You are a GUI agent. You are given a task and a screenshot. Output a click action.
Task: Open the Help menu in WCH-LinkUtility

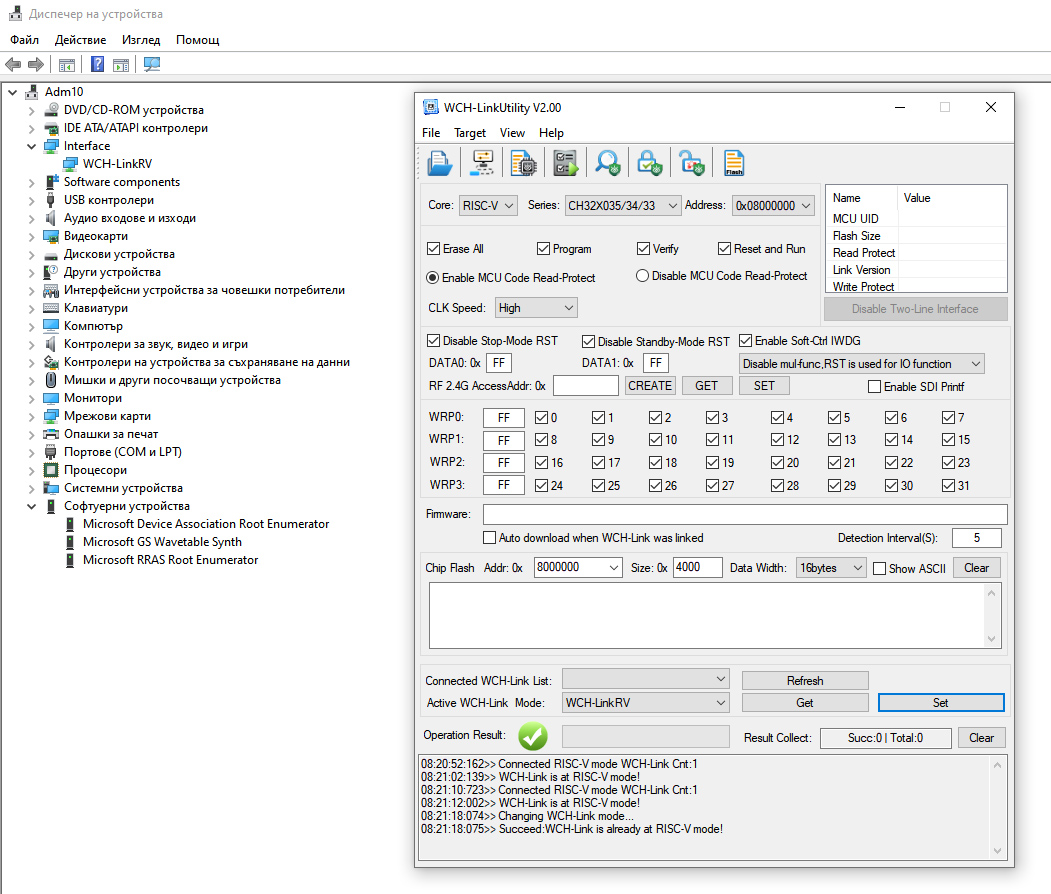(551, 133)
